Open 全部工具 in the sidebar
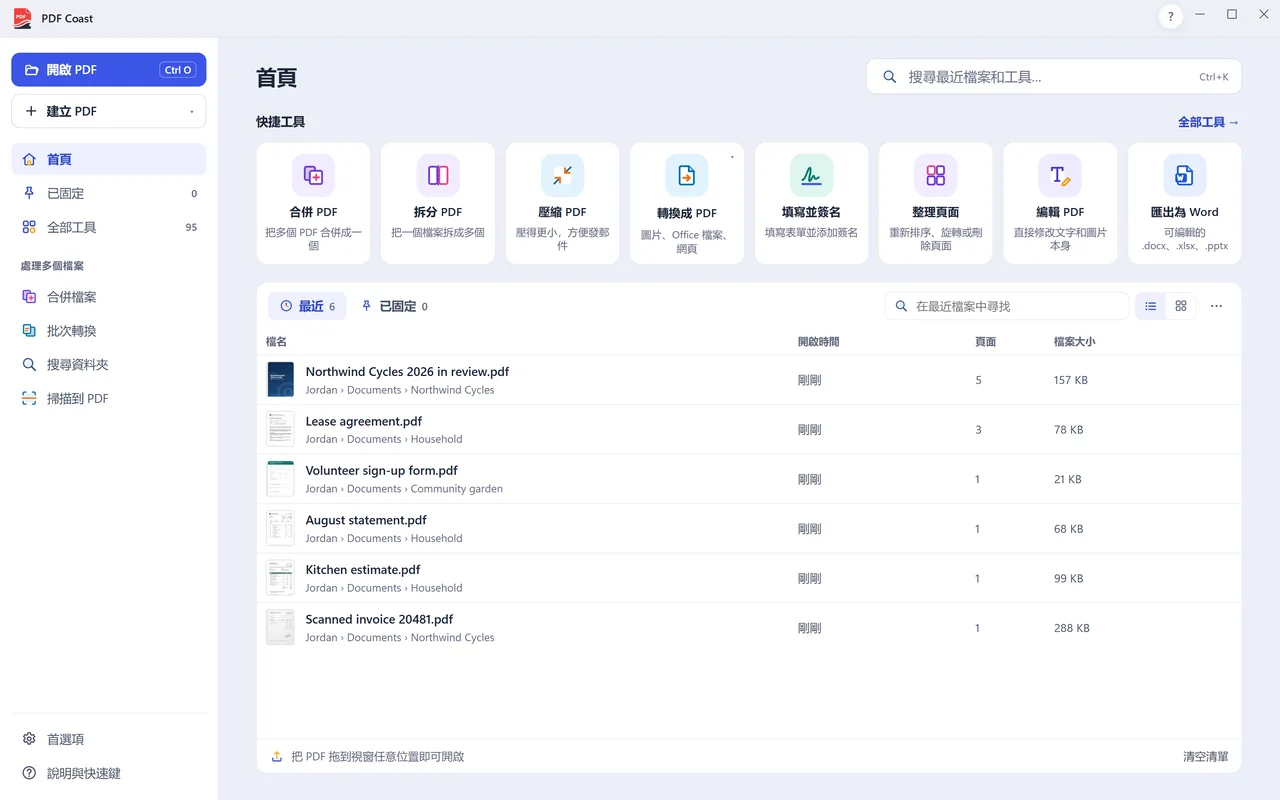This screenshot has height=800, width=1280. tap(109, 227)
